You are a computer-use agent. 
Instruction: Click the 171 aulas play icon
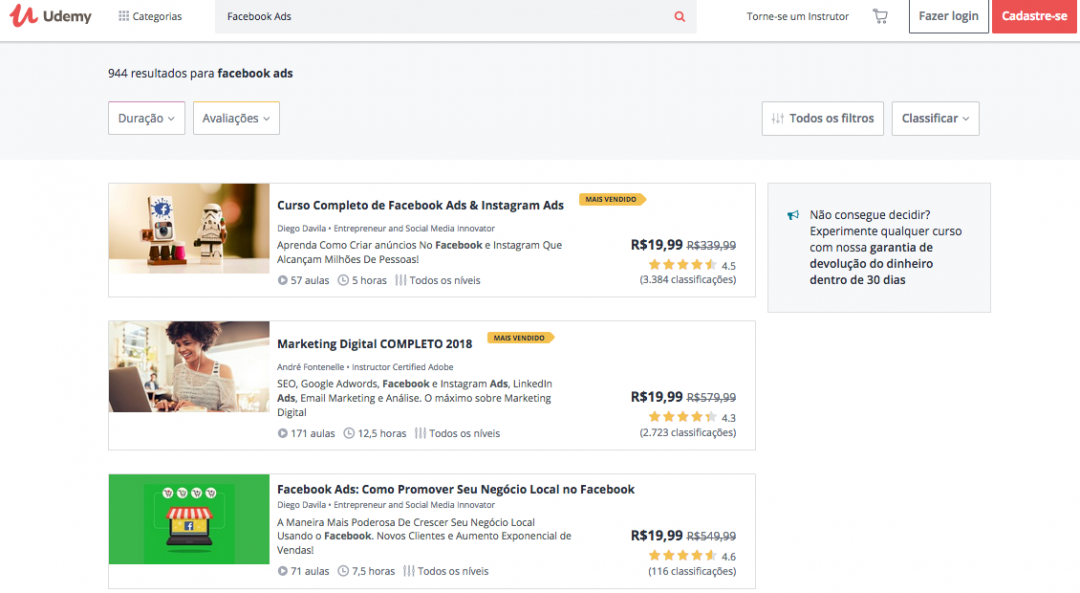pyautogui.click(x=282, y=433)
